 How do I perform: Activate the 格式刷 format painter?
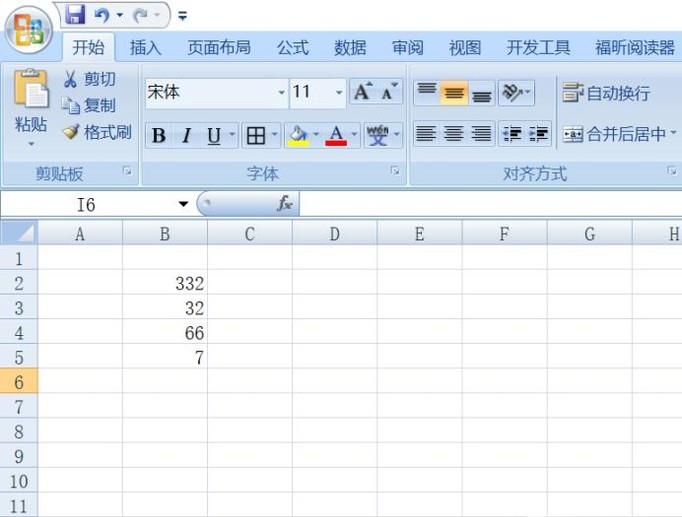(97, 132)
